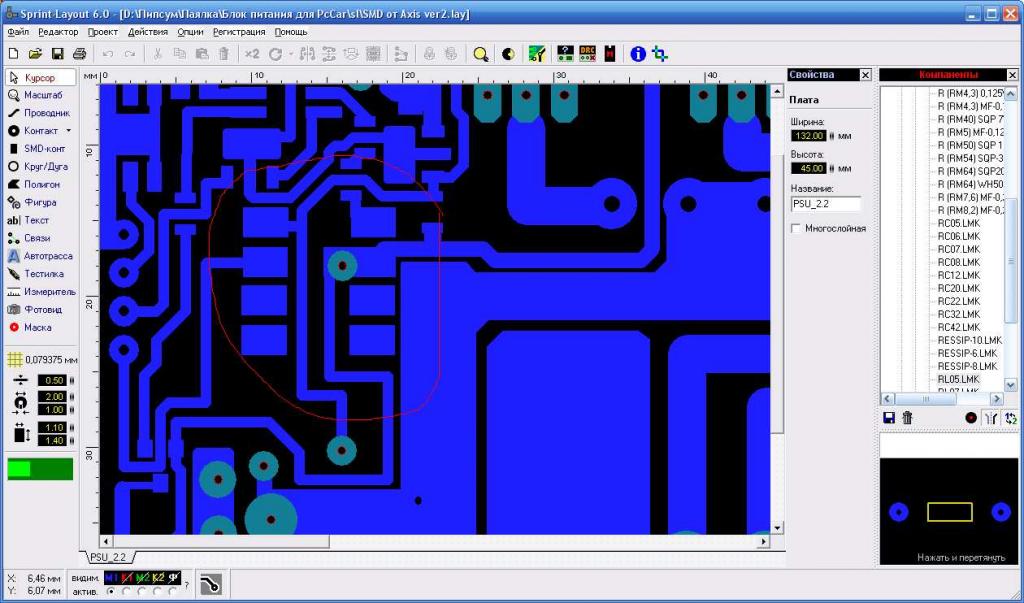Select the Масштаб zoom tool
Image resolution: width=1024 pixels, height=603 pixels.
[x=38, y=95]
